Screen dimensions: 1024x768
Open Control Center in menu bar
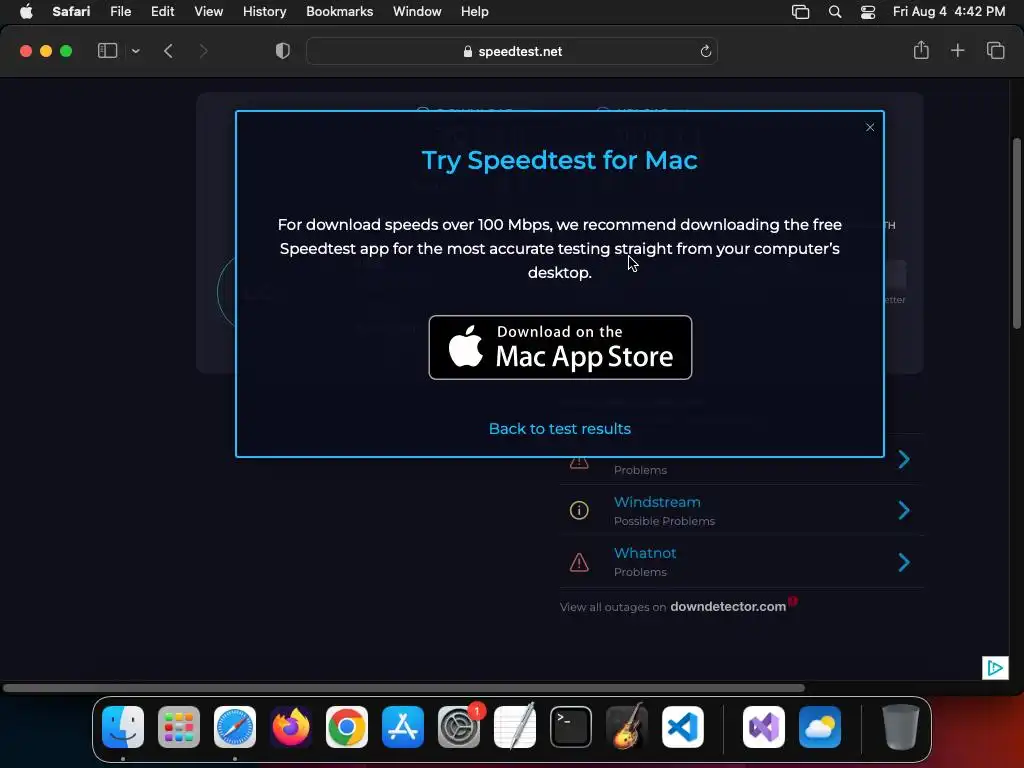(x=867, y=11)
